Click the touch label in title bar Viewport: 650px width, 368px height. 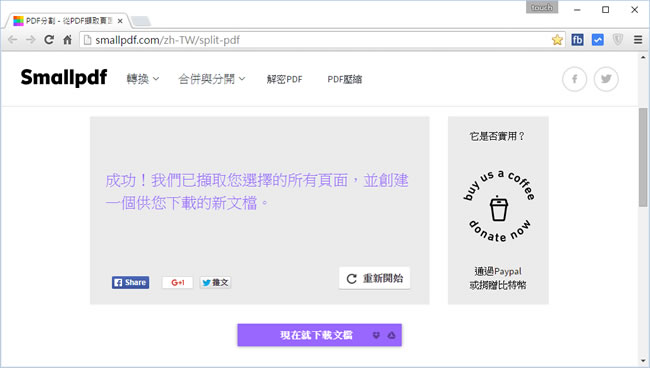(542, 7)
